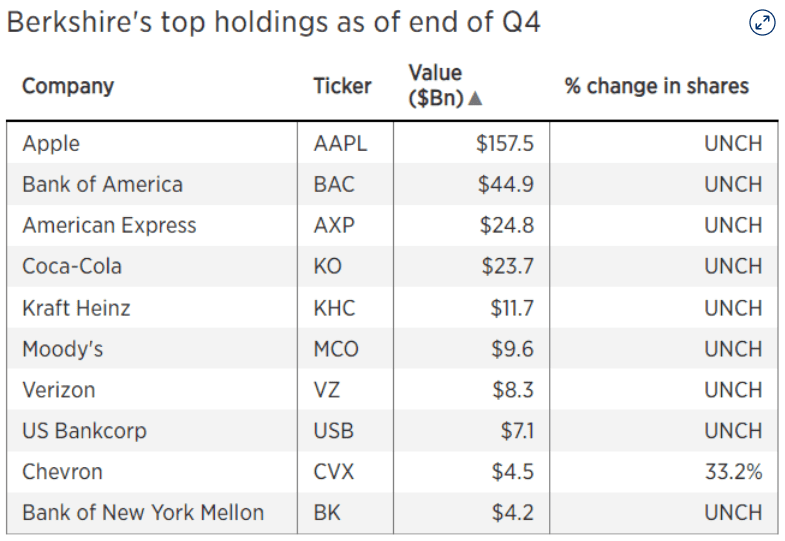Image resolution: width=785 pixels, height=541 pixels.
Task: Sort by % change in shares header
Action: 656,86
